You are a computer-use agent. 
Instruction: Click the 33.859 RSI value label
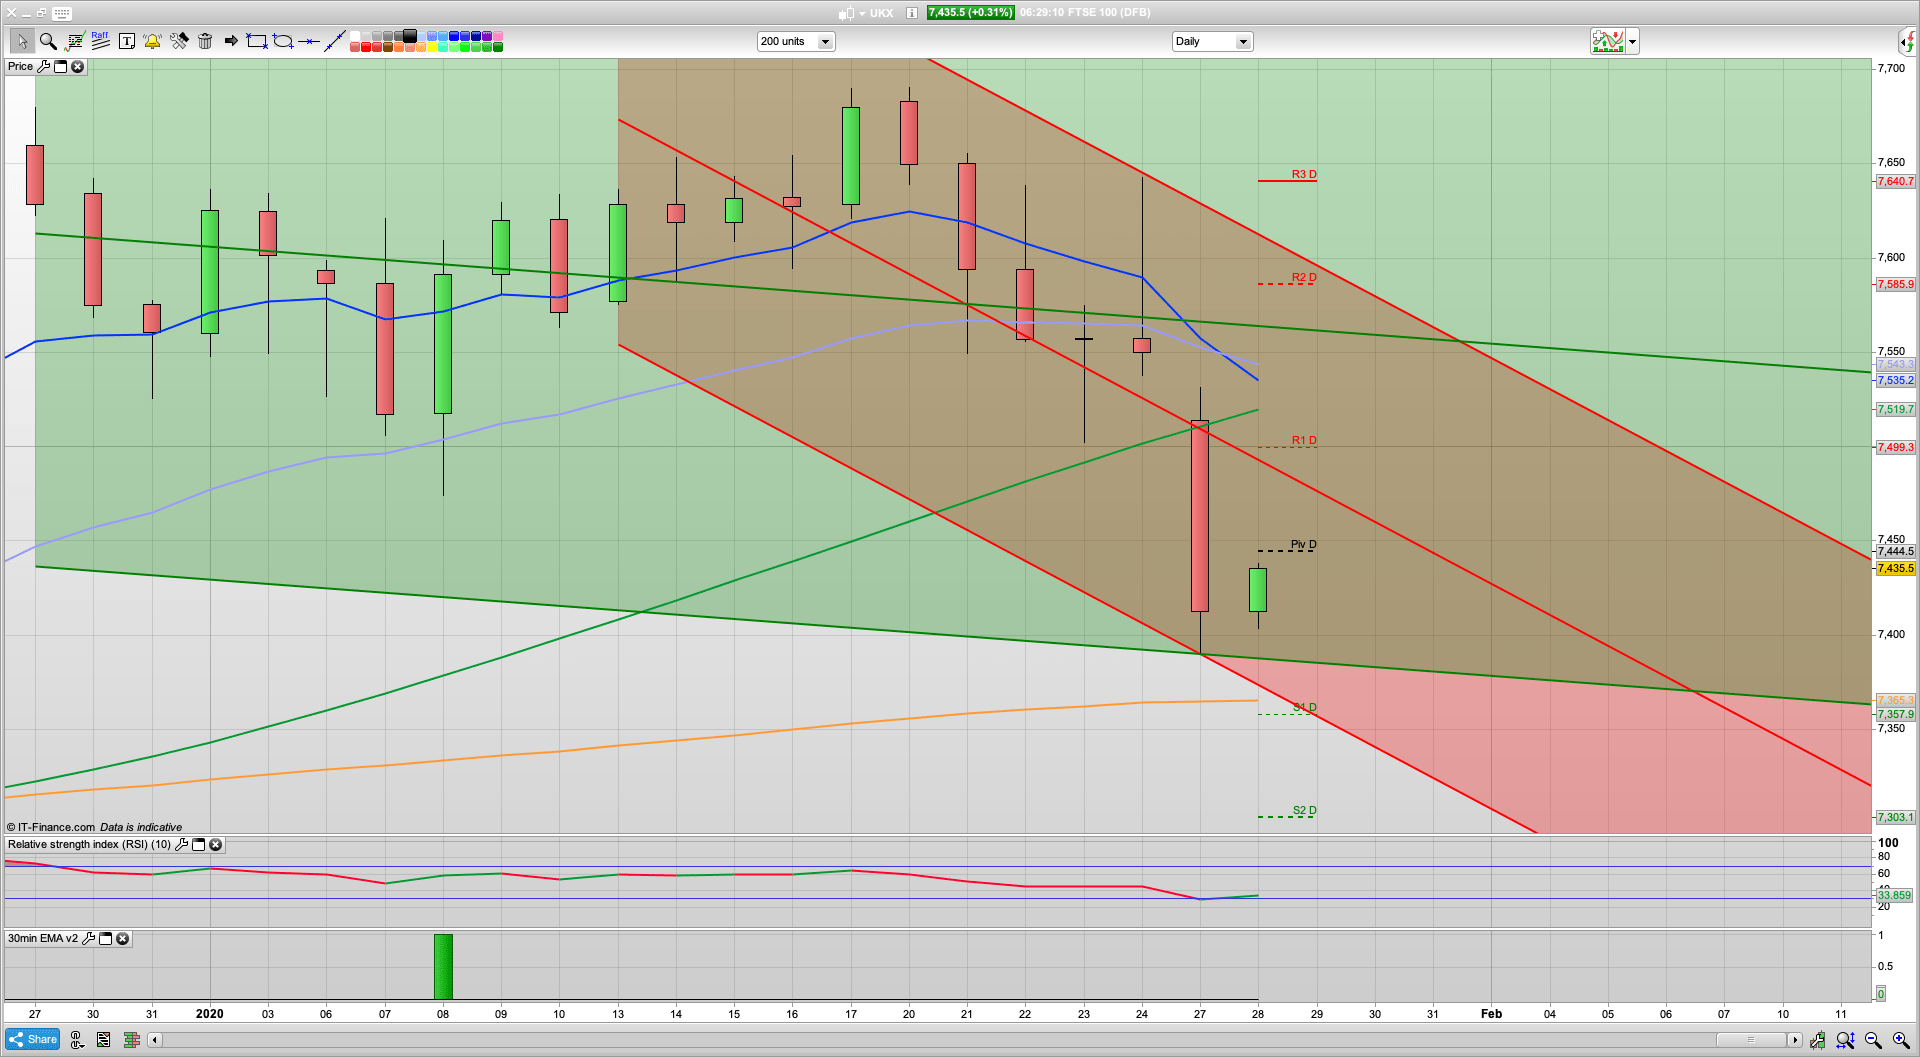(x=1894, y=895)
